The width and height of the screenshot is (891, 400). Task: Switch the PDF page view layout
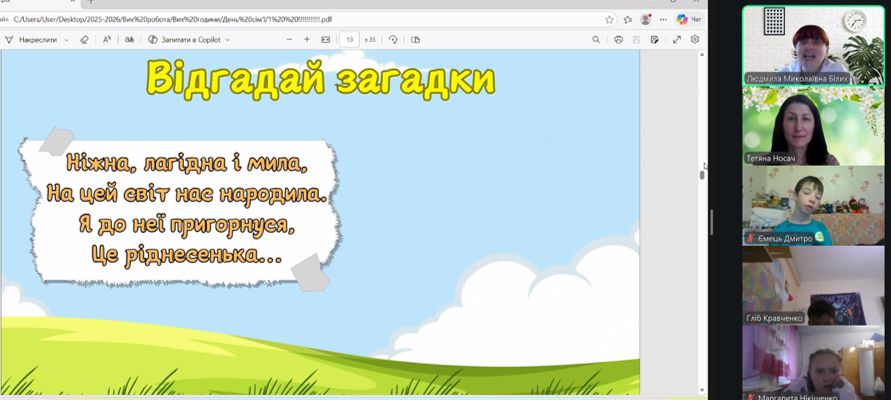pos(415,40)
